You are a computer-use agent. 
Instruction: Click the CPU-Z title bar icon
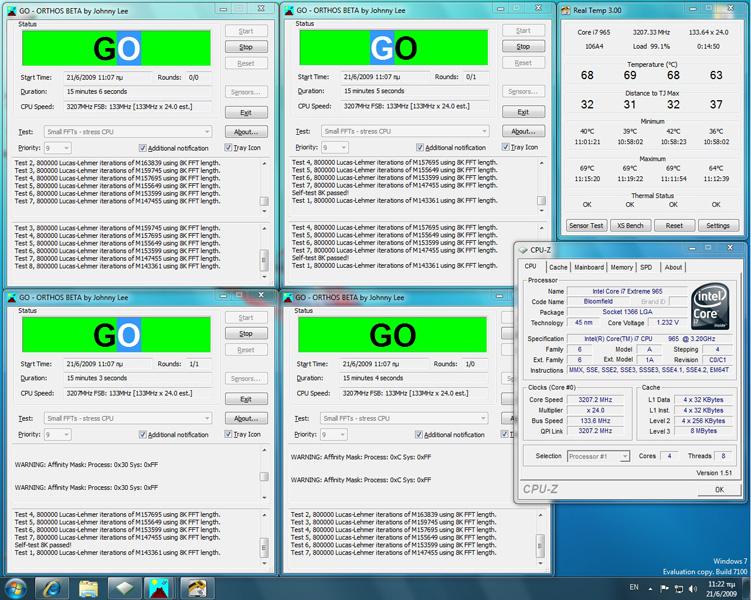click(523, 249)
